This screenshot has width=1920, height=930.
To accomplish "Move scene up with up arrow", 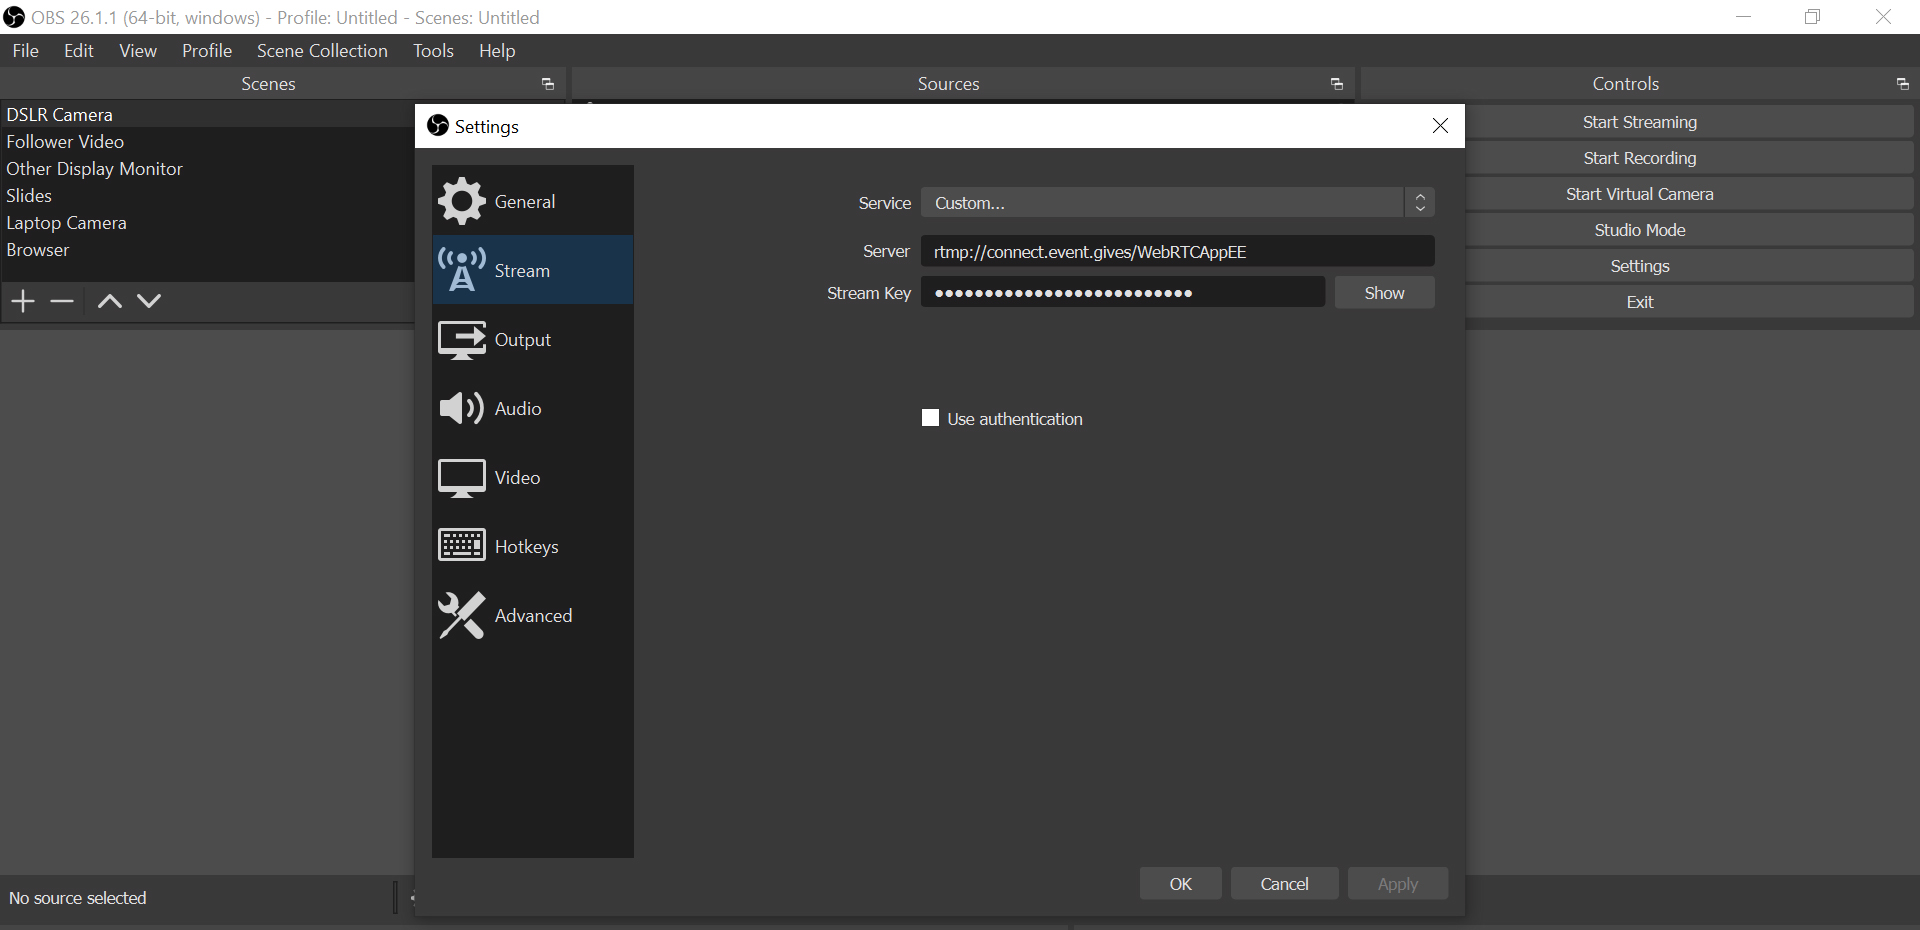I will coord(110,301).
